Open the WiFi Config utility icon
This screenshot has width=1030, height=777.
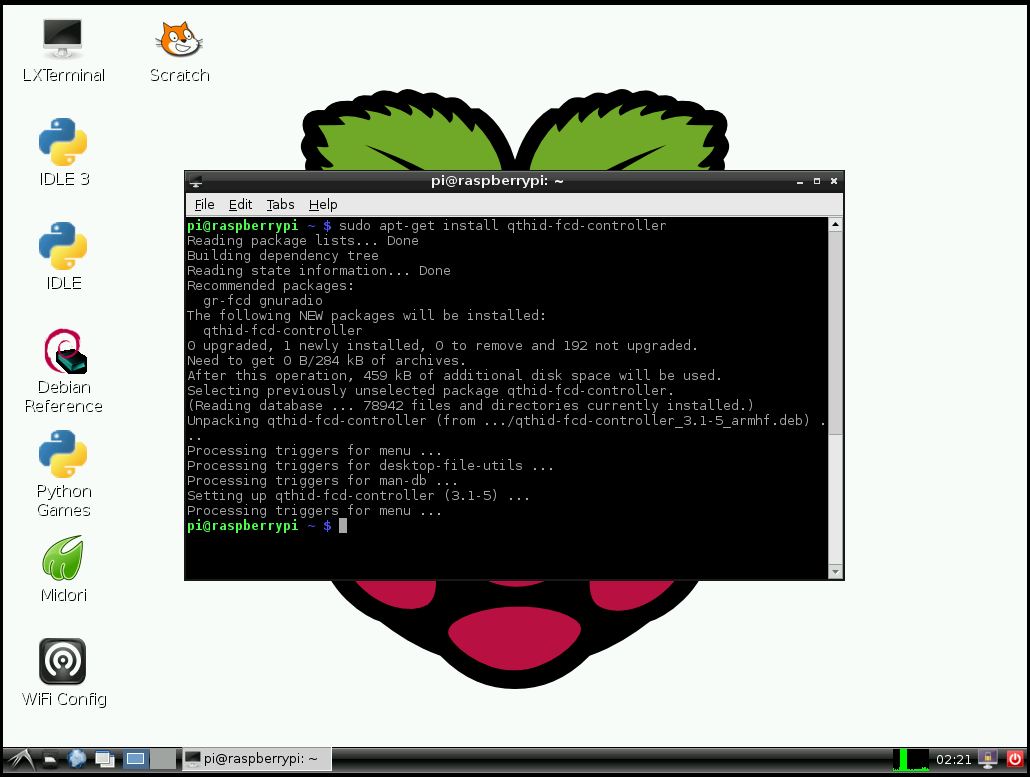pos(63,672)
